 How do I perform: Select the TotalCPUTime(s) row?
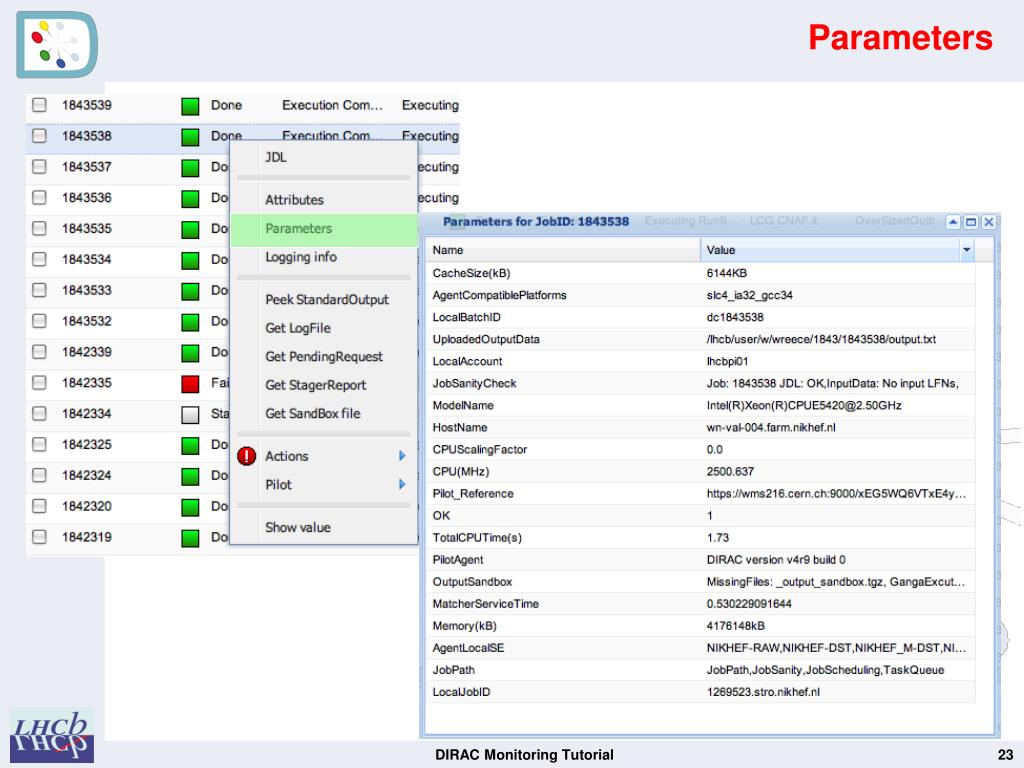tap(700, 537)
